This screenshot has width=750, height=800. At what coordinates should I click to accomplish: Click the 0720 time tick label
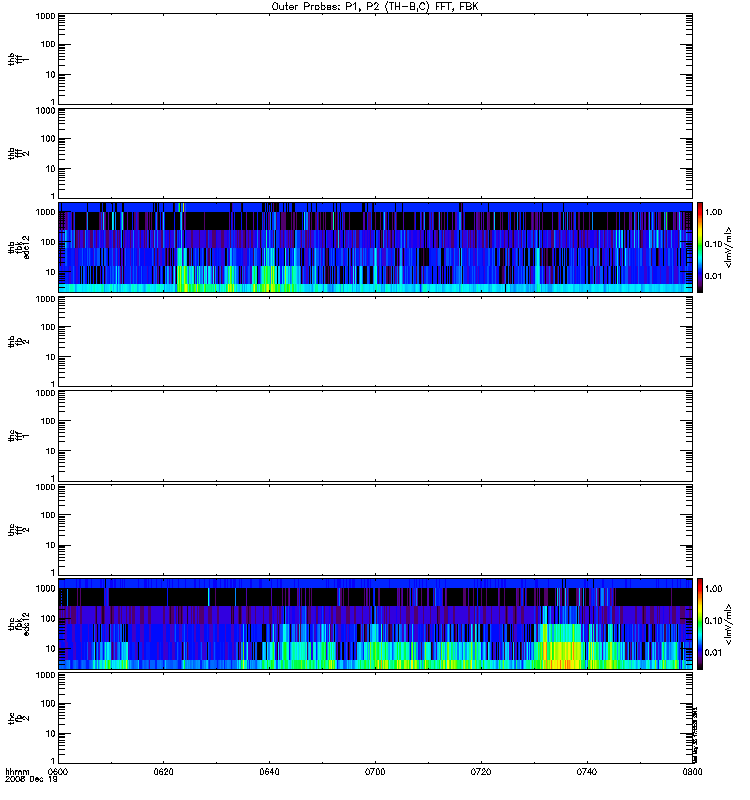(481, 771)
